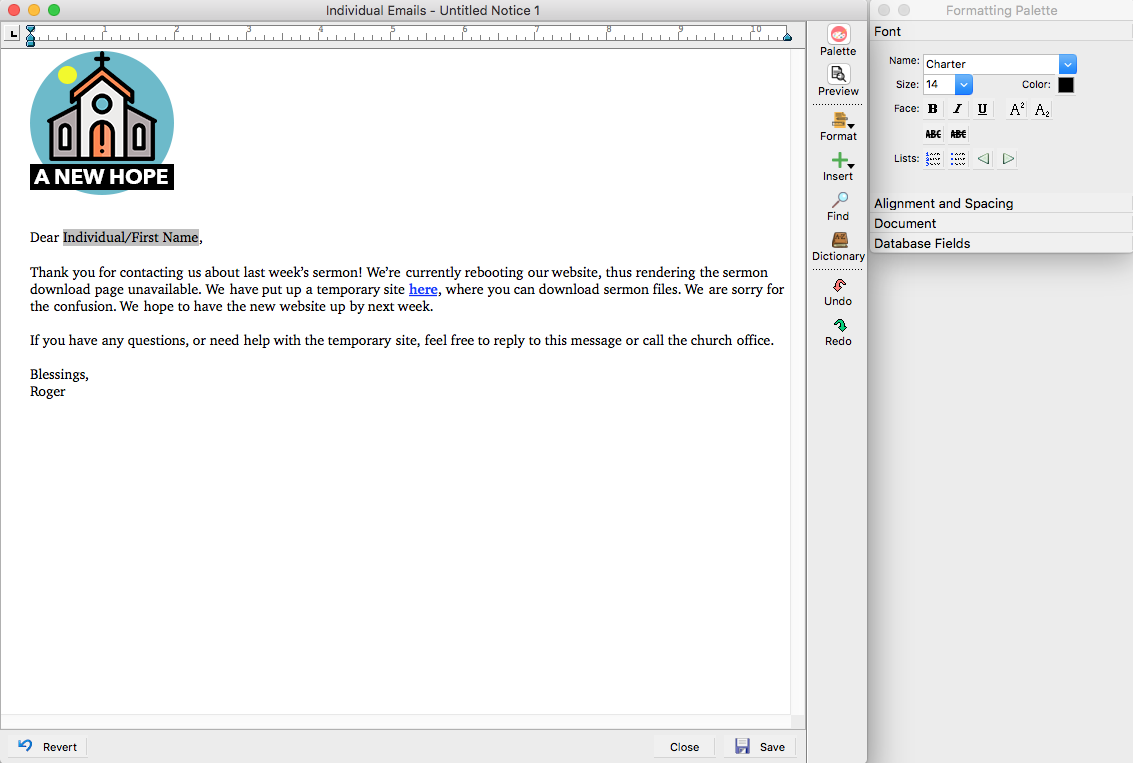Toggle italic font face

point(957,109)
